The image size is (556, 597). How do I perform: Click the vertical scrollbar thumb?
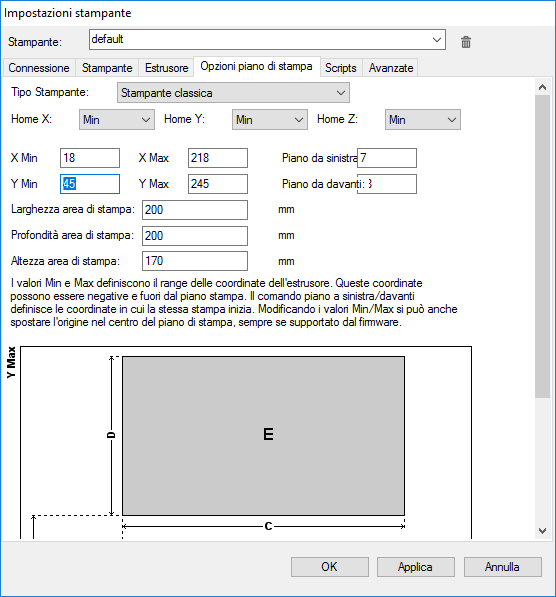click(542, 247)
